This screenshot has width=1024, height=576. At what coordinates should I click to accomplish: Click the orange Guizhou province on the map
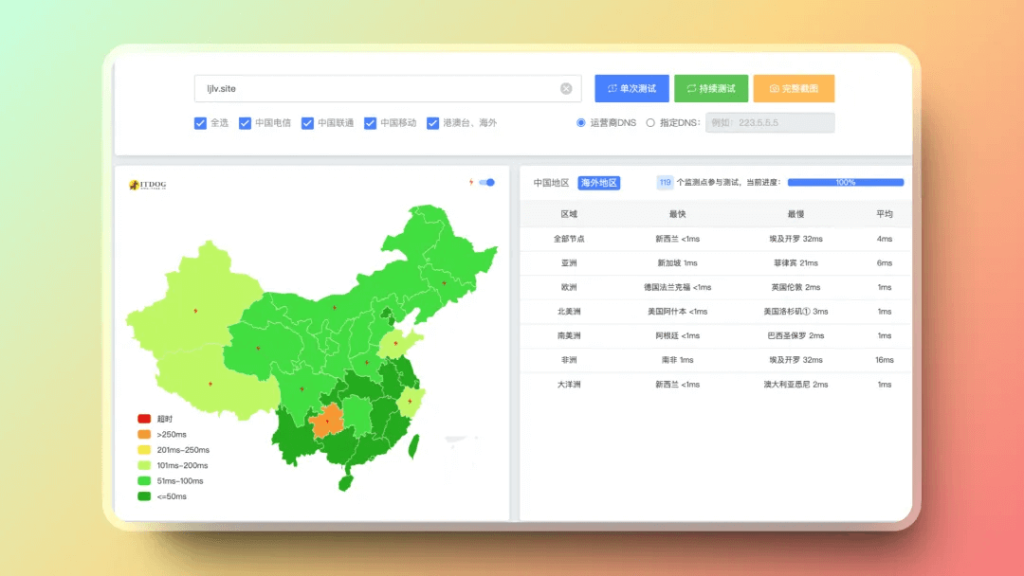(x=327, y=423)
